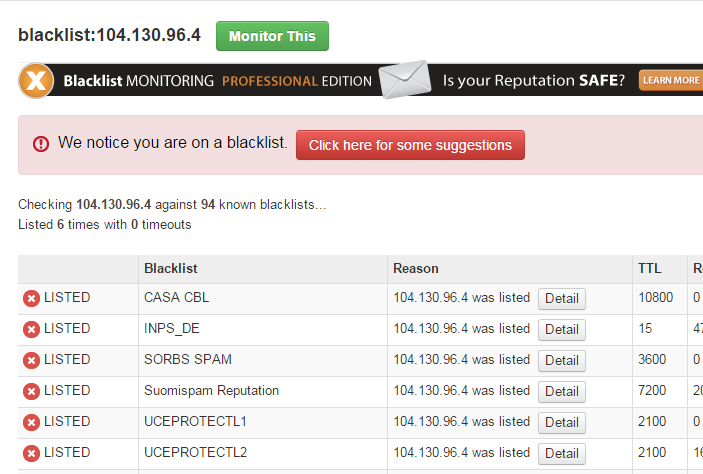
Task: Open Click here for some suggestions
Action: pos(410,145)
